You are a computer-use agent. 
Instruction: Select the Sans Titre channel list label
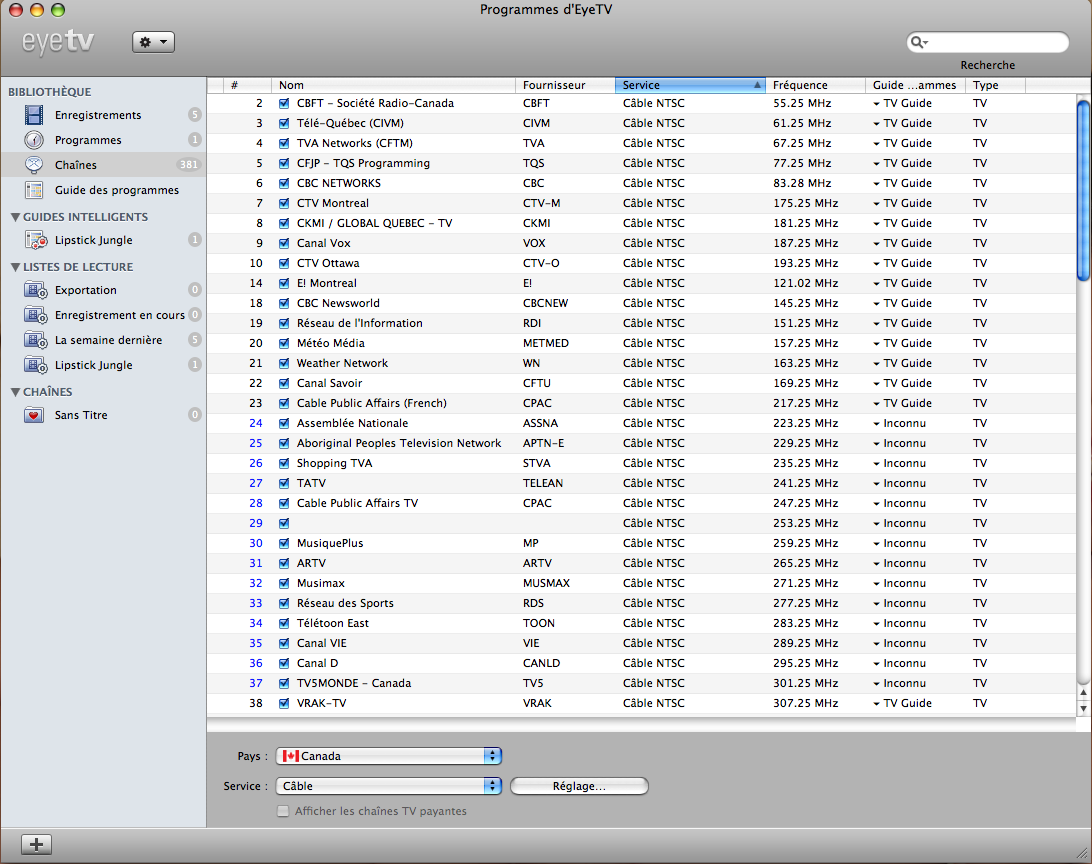tap(81, 415)
